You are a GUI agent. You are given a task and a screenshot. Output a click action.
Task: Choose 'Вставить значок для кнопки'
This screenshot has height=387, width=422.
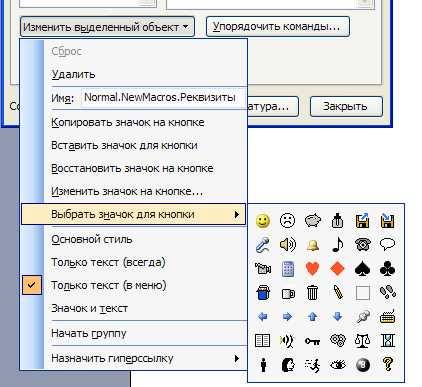click(134, 145)
